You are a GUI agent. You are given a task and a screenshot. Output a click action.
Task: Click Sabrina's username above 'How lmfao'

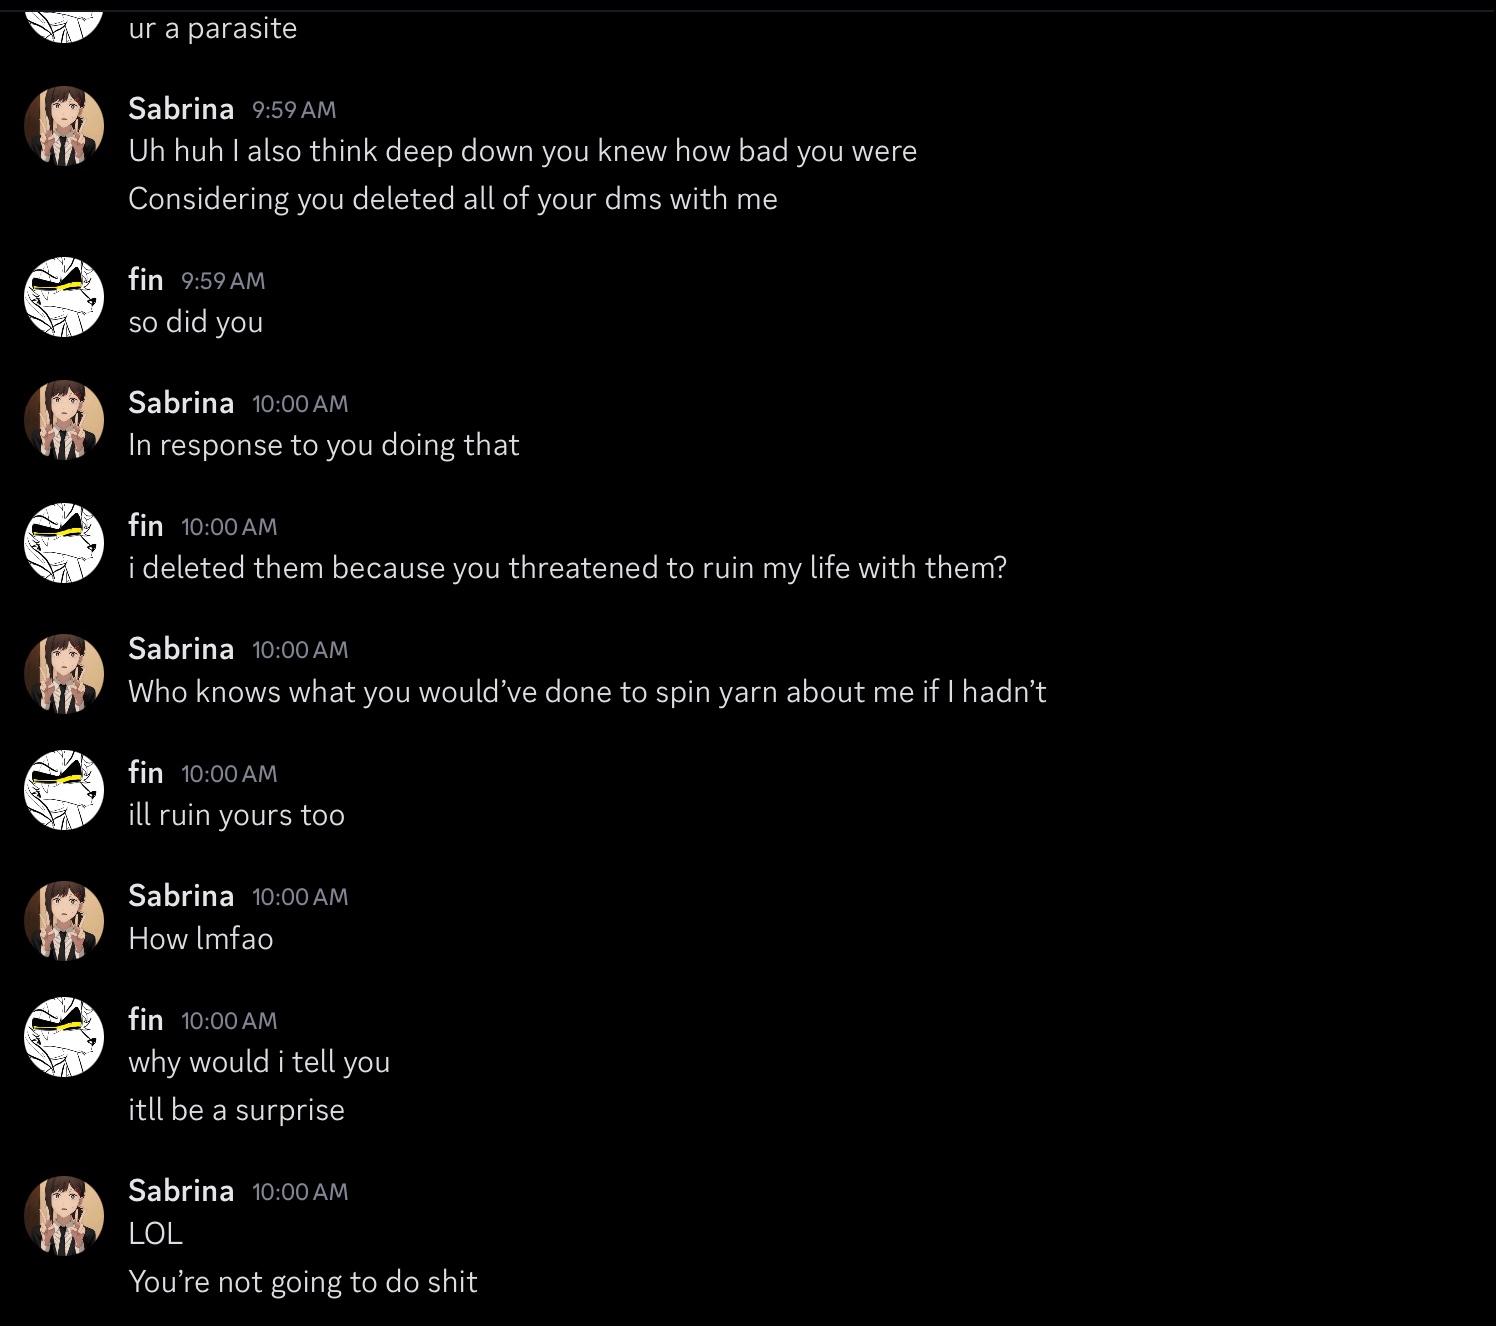(181, 895)
